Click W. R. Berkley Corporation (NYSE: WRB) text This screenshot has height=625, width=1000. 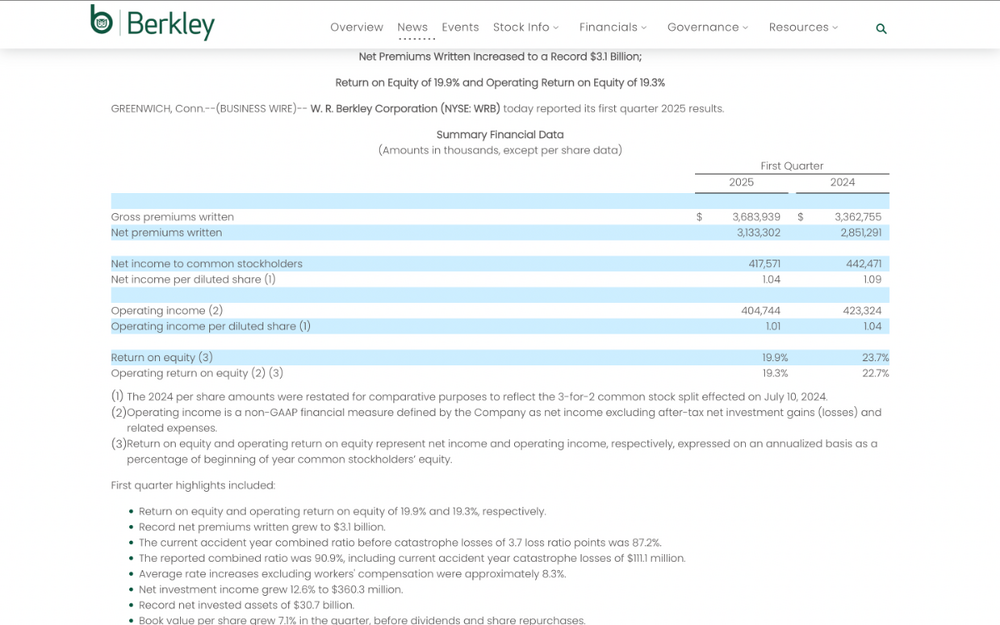click(405, 108)
